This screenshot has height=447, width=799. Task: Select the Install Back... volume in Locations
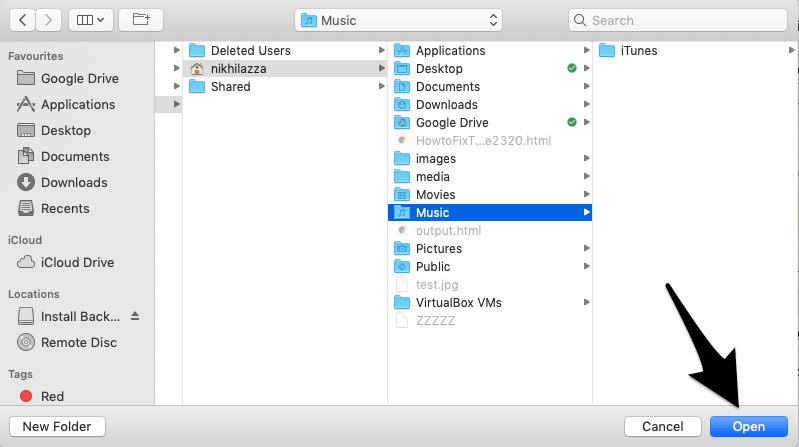click(x=69, y=317)
